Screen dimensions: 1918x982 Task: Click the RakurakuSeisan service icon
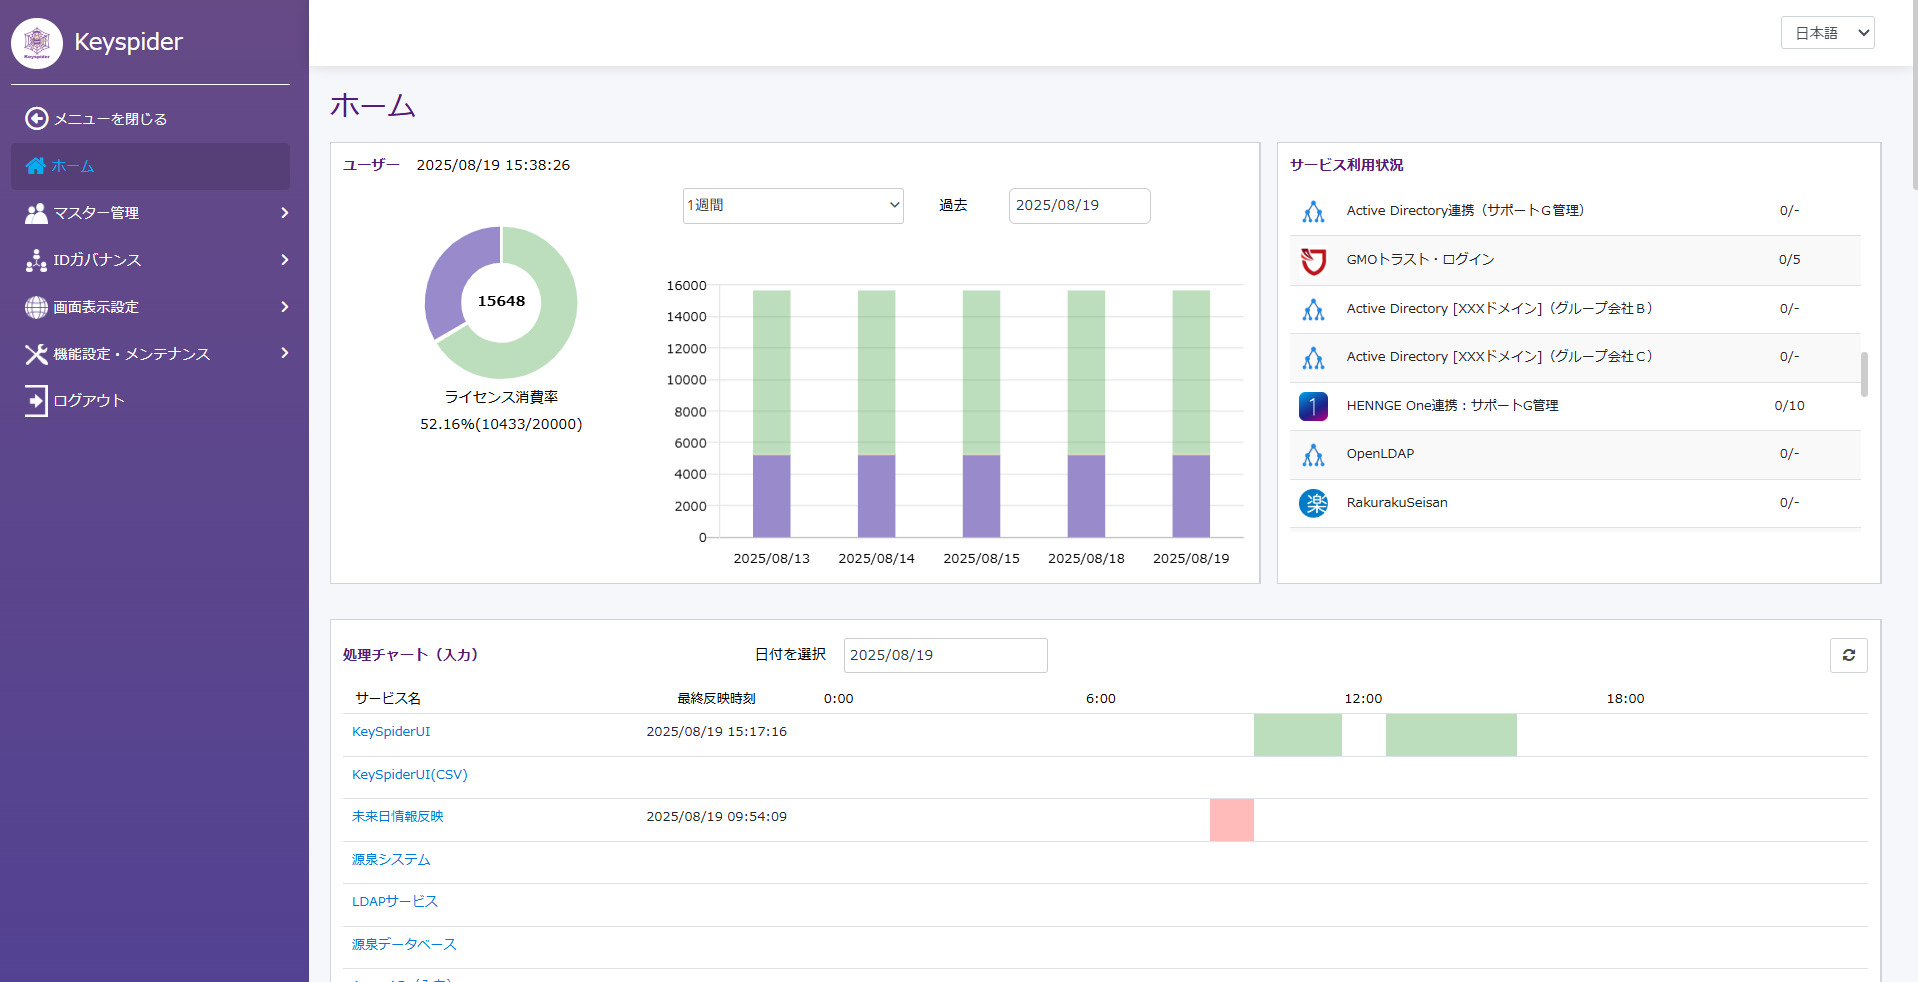(x=1313, y=503)
